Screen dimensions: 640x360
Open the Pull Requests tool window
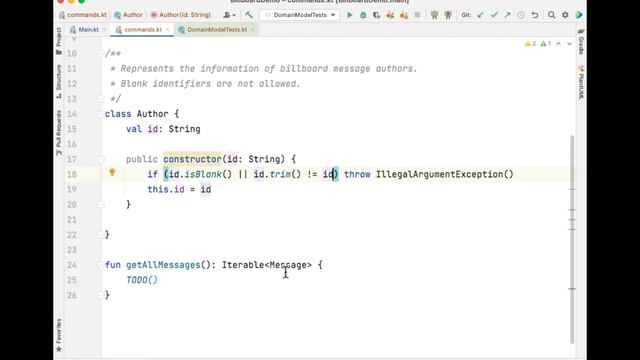[59, 133]
